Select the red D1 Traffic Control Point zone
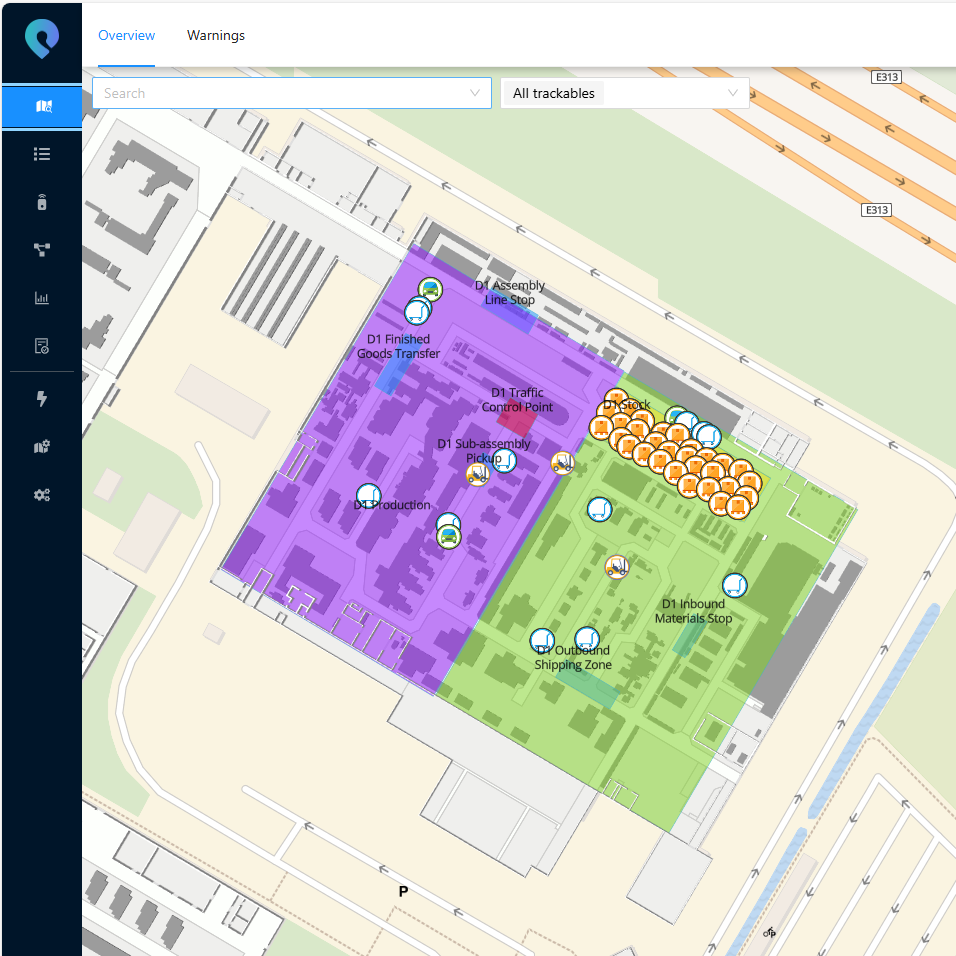The width and height of the screenshot is (956, 956). (x=517, y=418)
